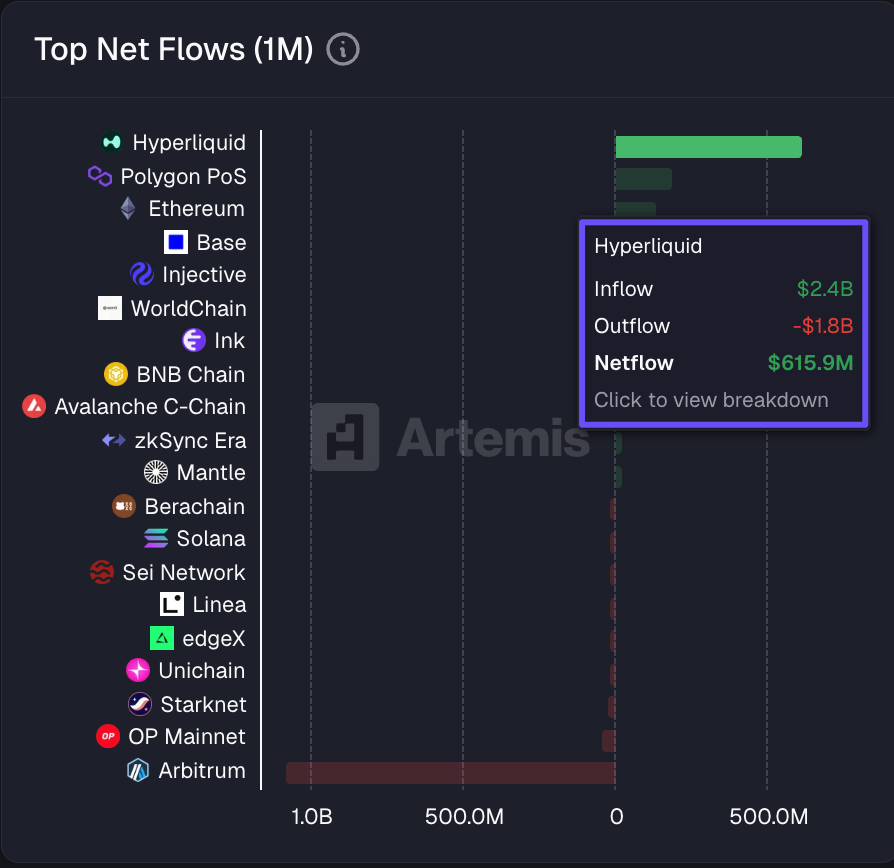Click the large red Arbitrum outflow bar
The height and width of the screenshot is (868, 894).
450,772
